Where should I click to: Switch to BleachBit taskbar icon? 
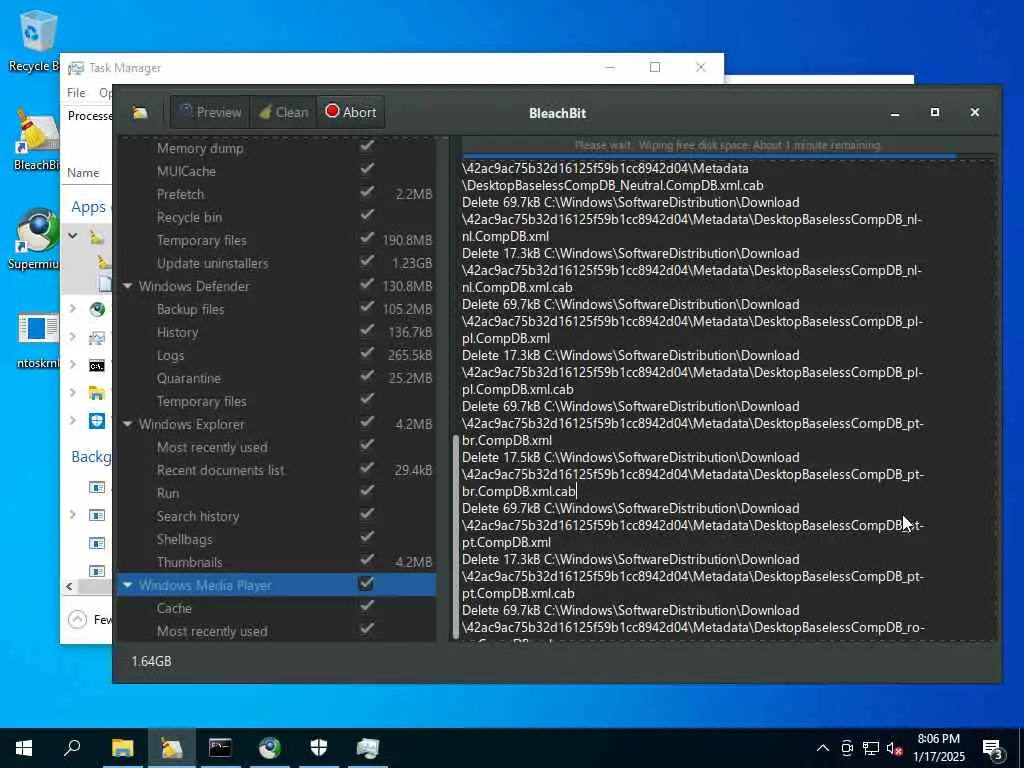(171, 748)
